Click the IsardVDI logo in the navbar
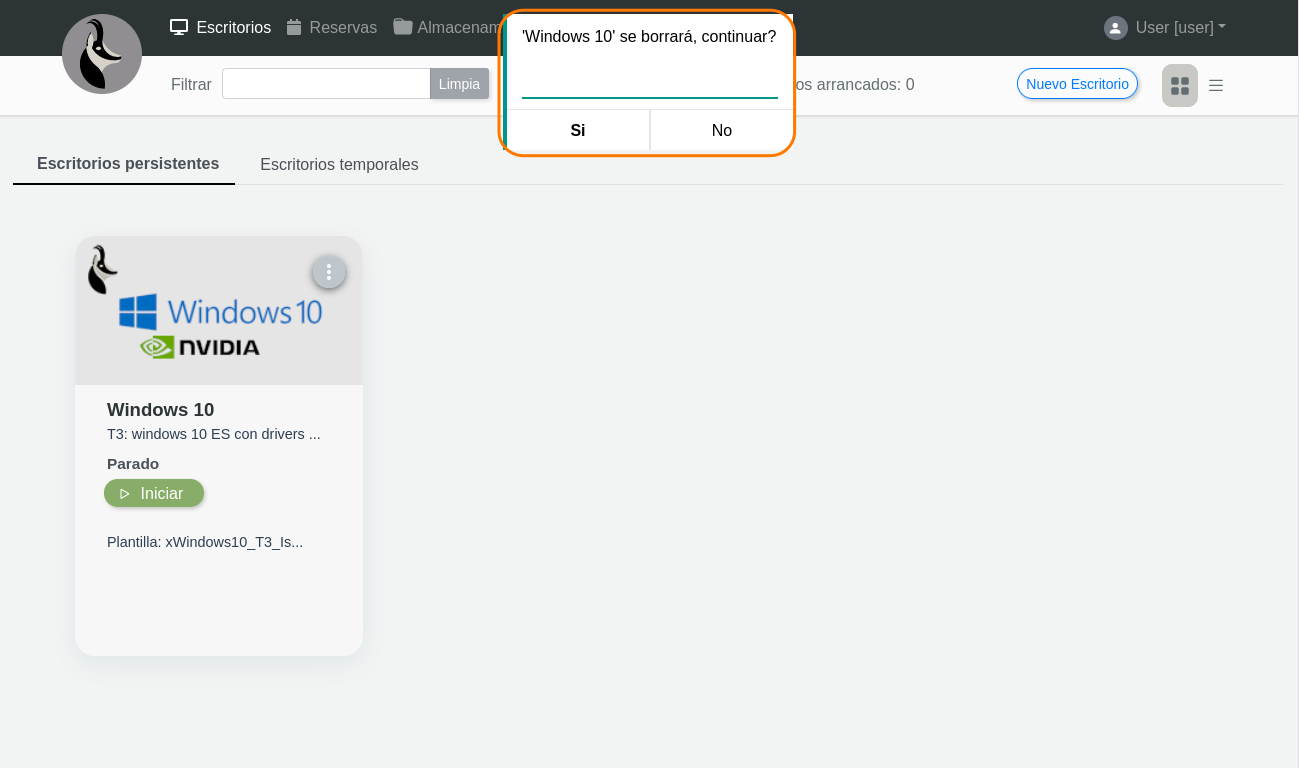Screen dimensions: 1299x768 (x=101, y=54)
